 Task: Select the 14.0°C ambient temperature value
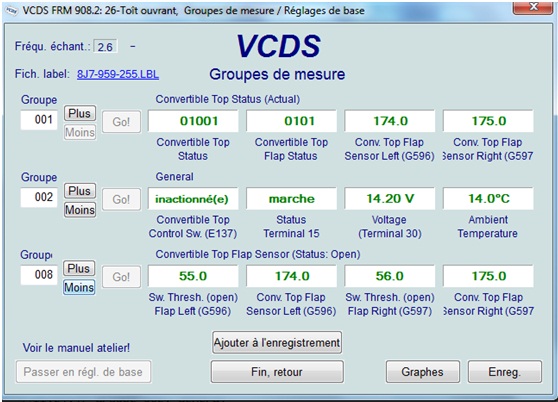coord(488,199)
